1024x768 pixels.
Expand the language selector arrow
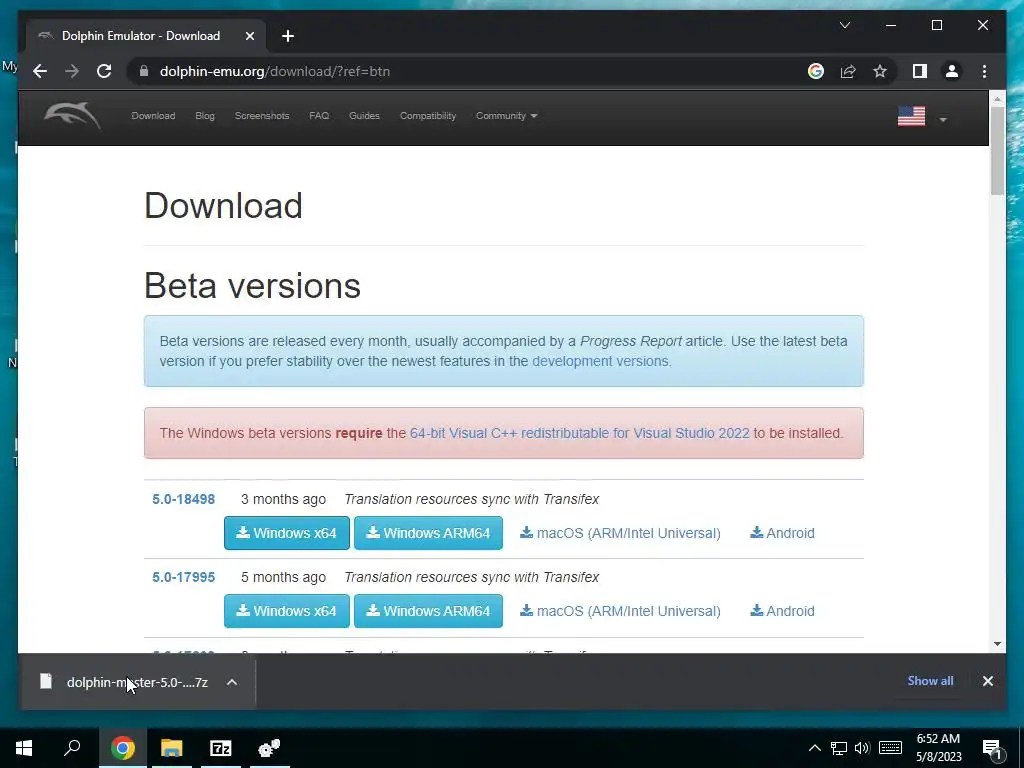(942, 120)
